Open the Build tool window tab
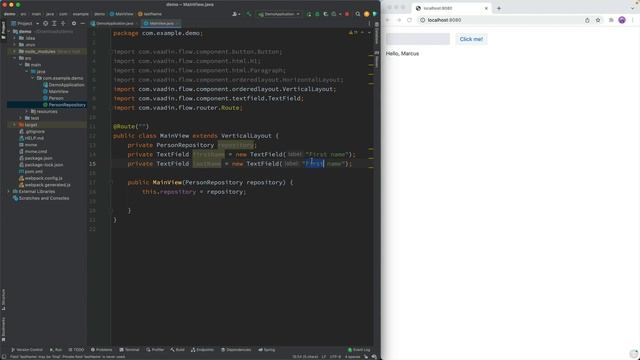This screenshot has width=640, height=360. [178, 350]
